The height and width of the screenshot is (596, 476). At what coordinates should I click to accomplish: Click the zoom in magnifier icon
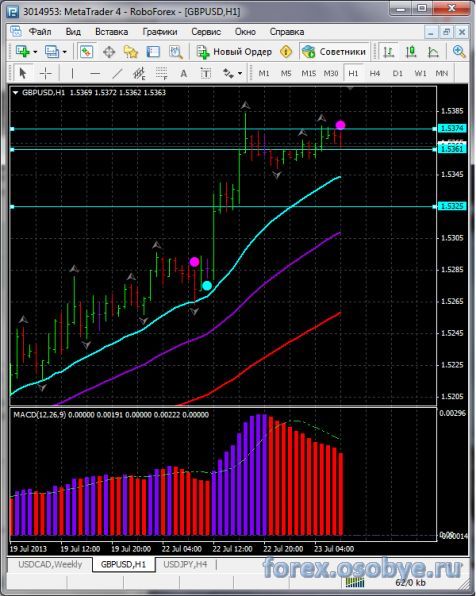[x=459, y=51]
